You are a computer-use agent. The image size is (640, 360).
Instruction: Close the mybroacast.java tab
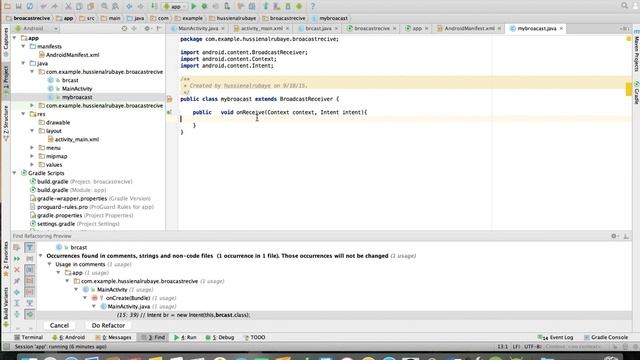(x=561, y=29)
